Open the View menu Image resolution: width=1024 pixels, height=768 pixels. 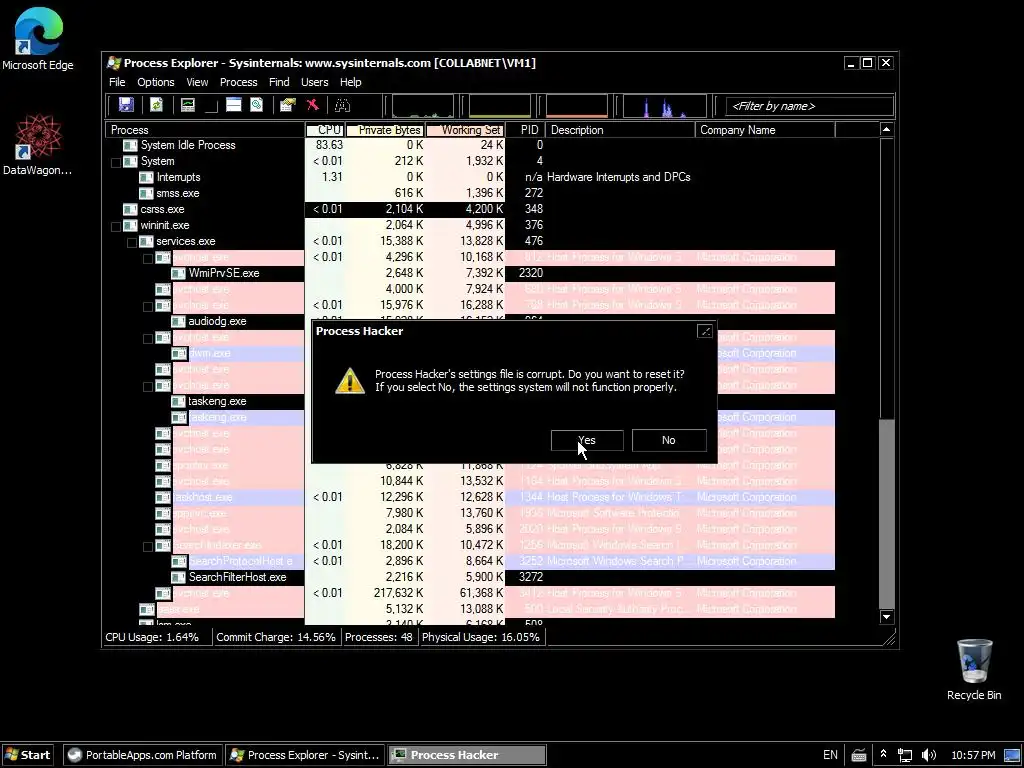click(197, 82)
